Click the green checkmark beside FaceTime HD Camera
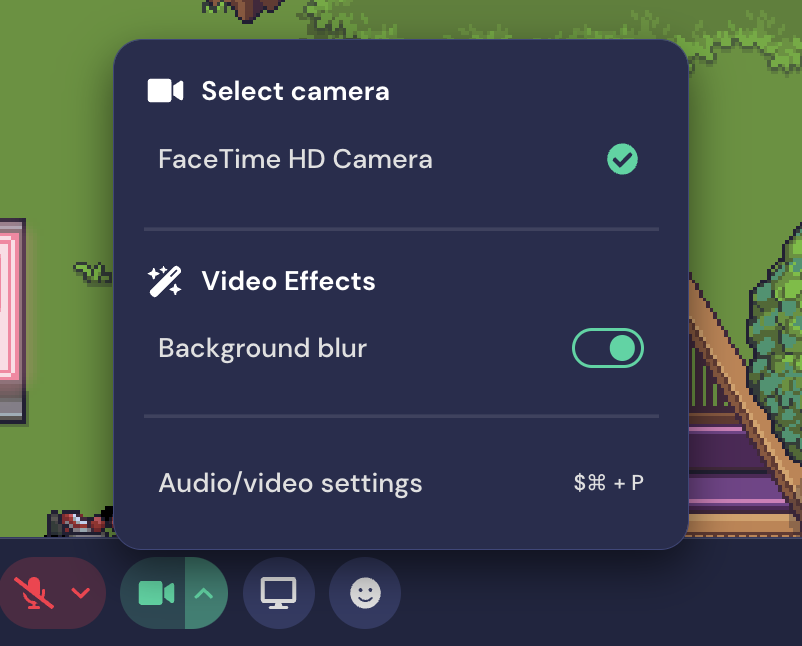The width and height of the screenshot is (802, 646). click(x=622, y=159)
